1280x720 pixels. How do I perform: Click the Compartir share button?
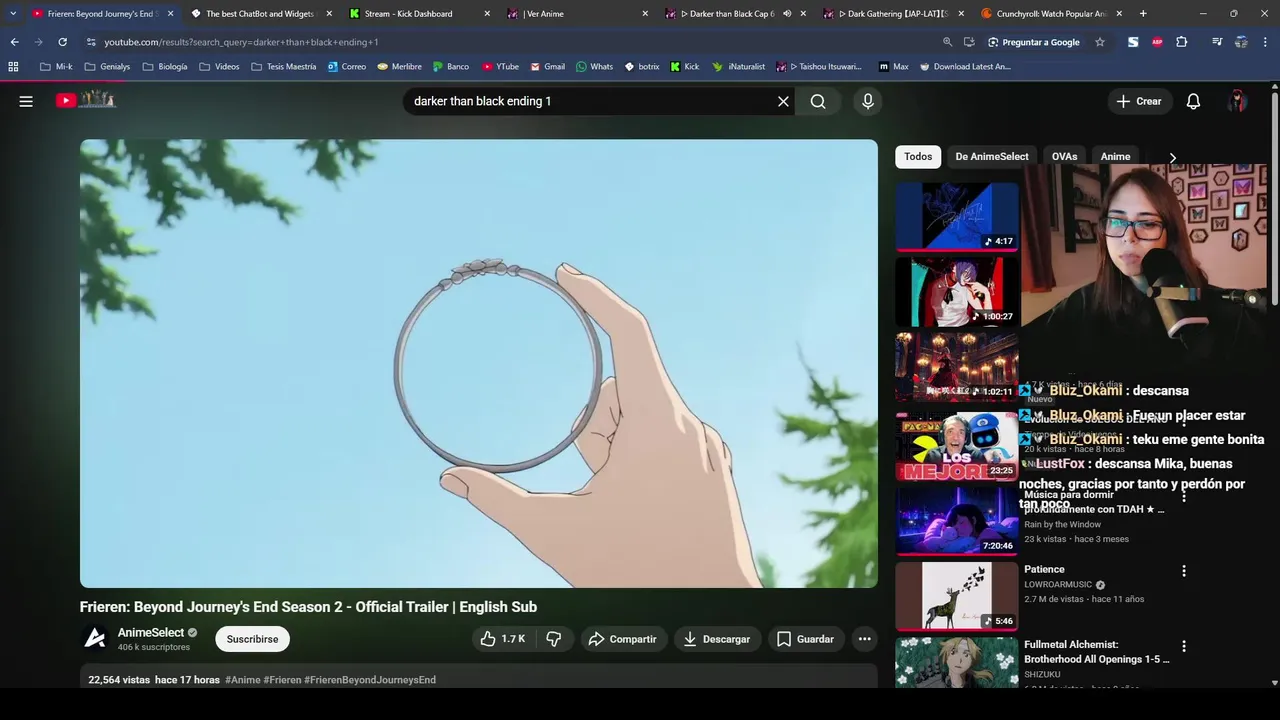[x=622, y=639]
